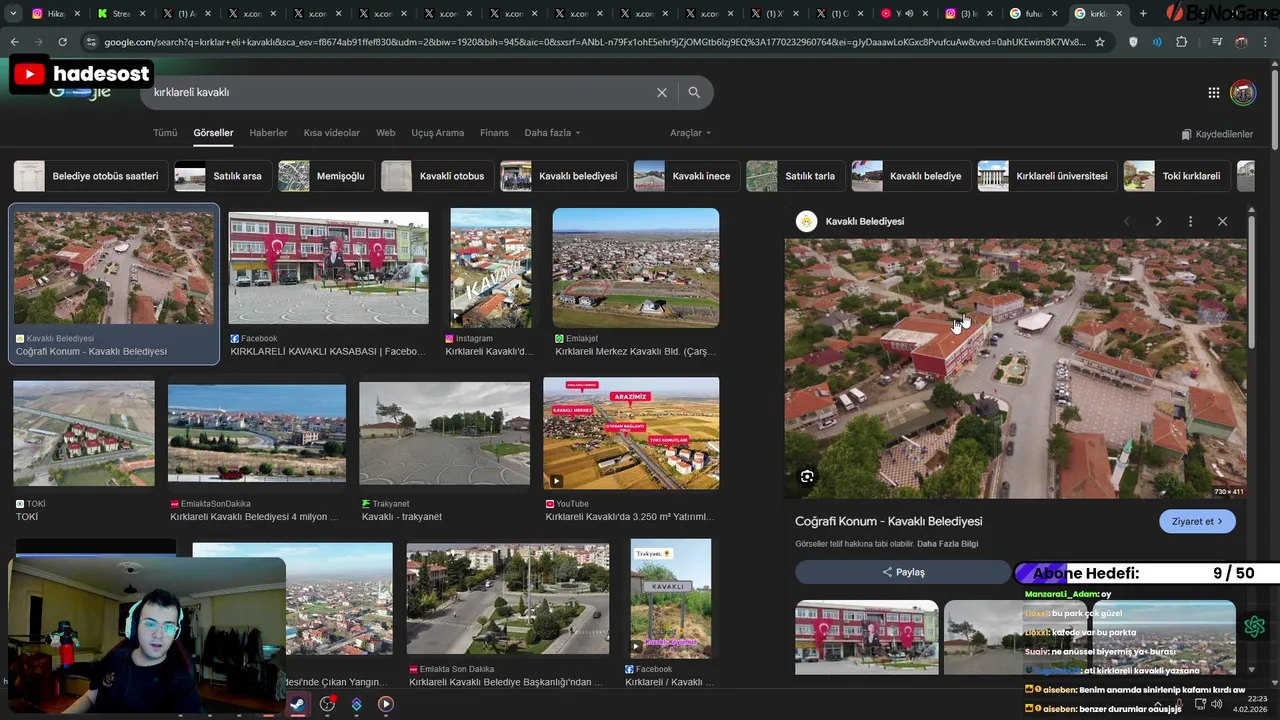1280x720 pixels.
Task: Submit the search with the magnifier icon
Action: (x=694, y=92)
